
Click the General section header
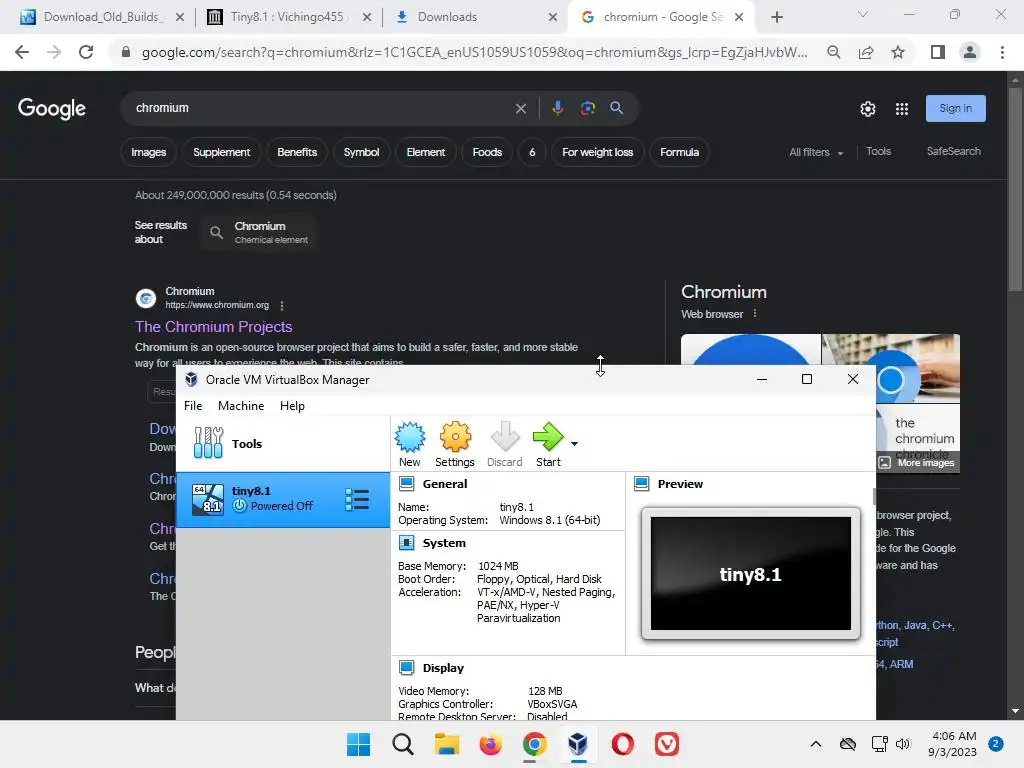pos(445,484)
